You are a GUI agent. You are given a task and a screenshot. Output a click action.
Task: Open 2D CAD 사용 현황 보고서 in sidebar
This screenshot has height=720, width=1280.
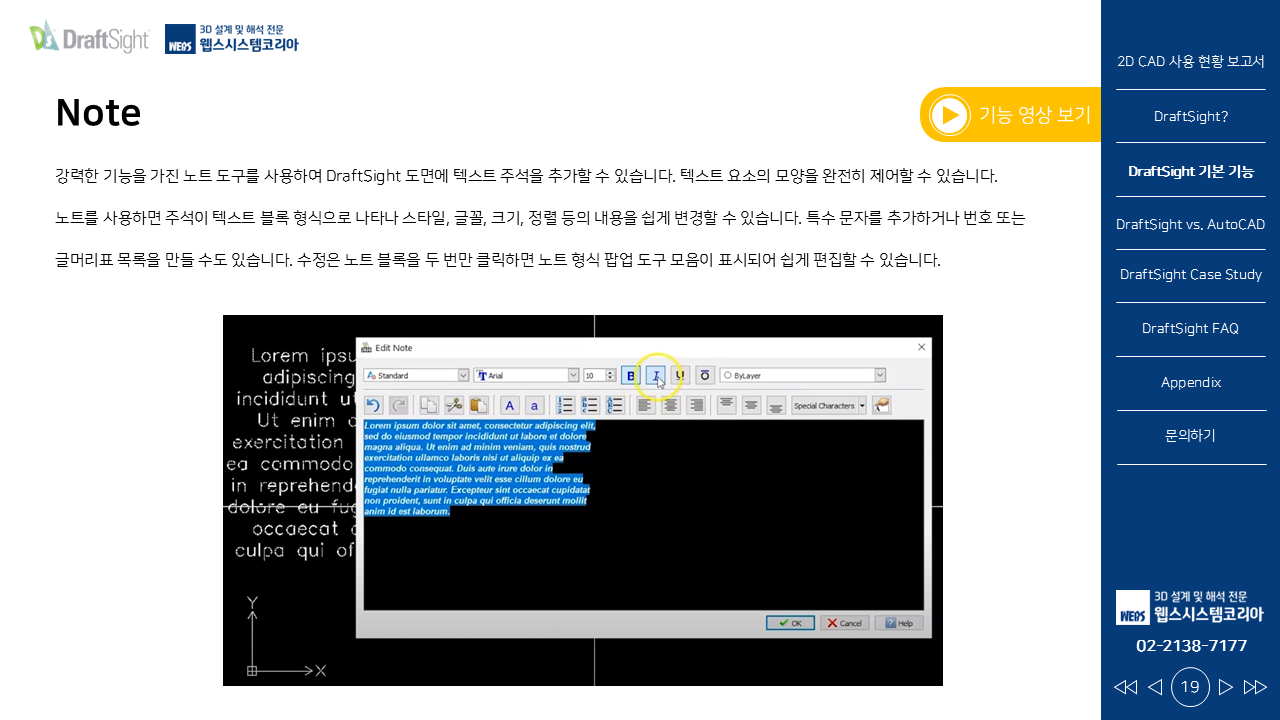click(x=1190, y=61)
